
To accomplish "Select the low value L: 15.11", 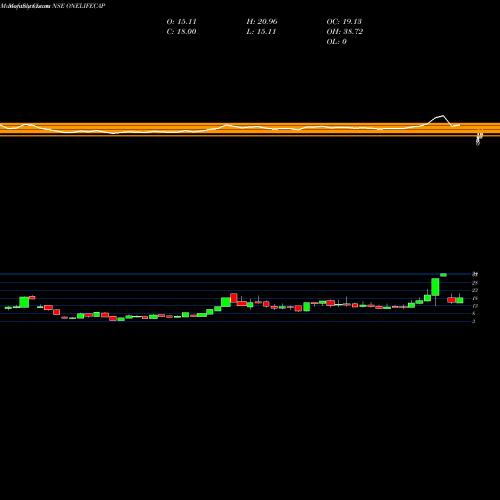I will tap(261, 32).
